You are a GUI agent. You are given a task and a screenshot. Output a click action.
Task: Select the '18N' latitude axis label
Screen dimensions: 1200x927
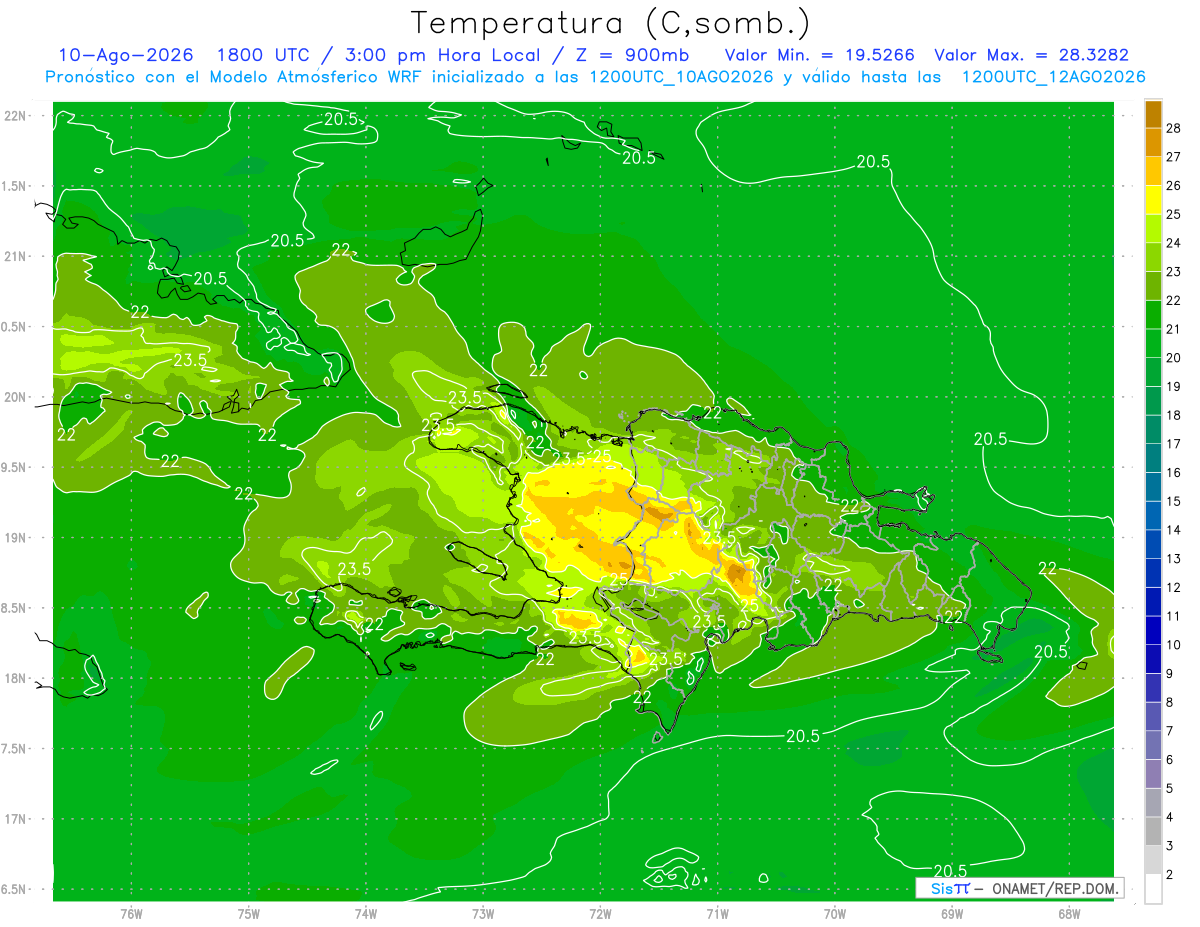15,678
